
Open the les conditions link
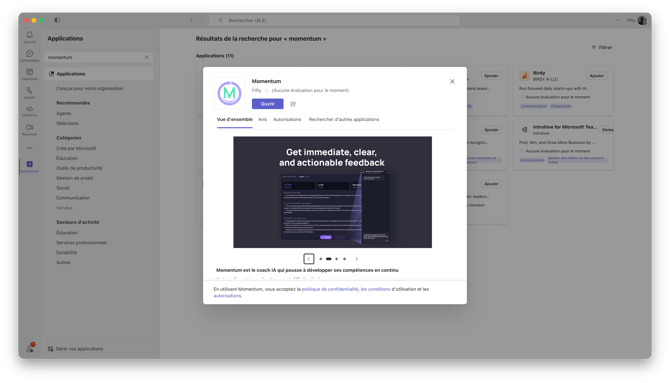click(x=375, y=289)
